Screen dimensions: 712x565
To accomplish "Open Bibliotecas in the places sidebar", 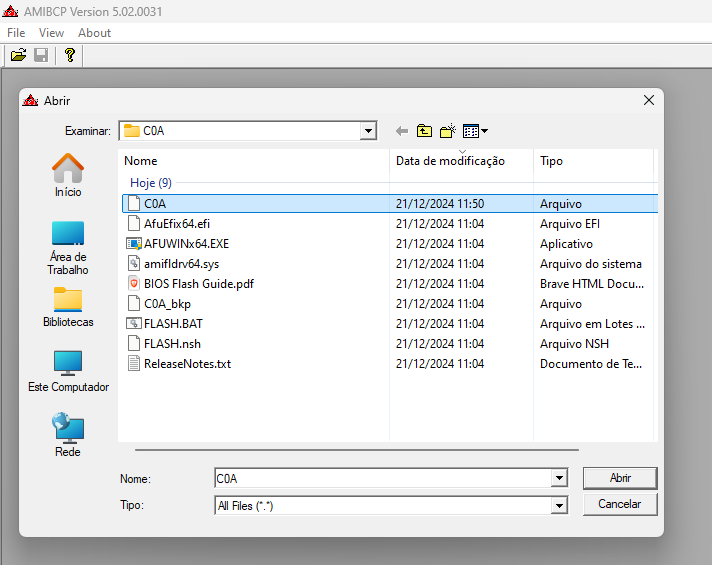I will click(x=68, y=307).
